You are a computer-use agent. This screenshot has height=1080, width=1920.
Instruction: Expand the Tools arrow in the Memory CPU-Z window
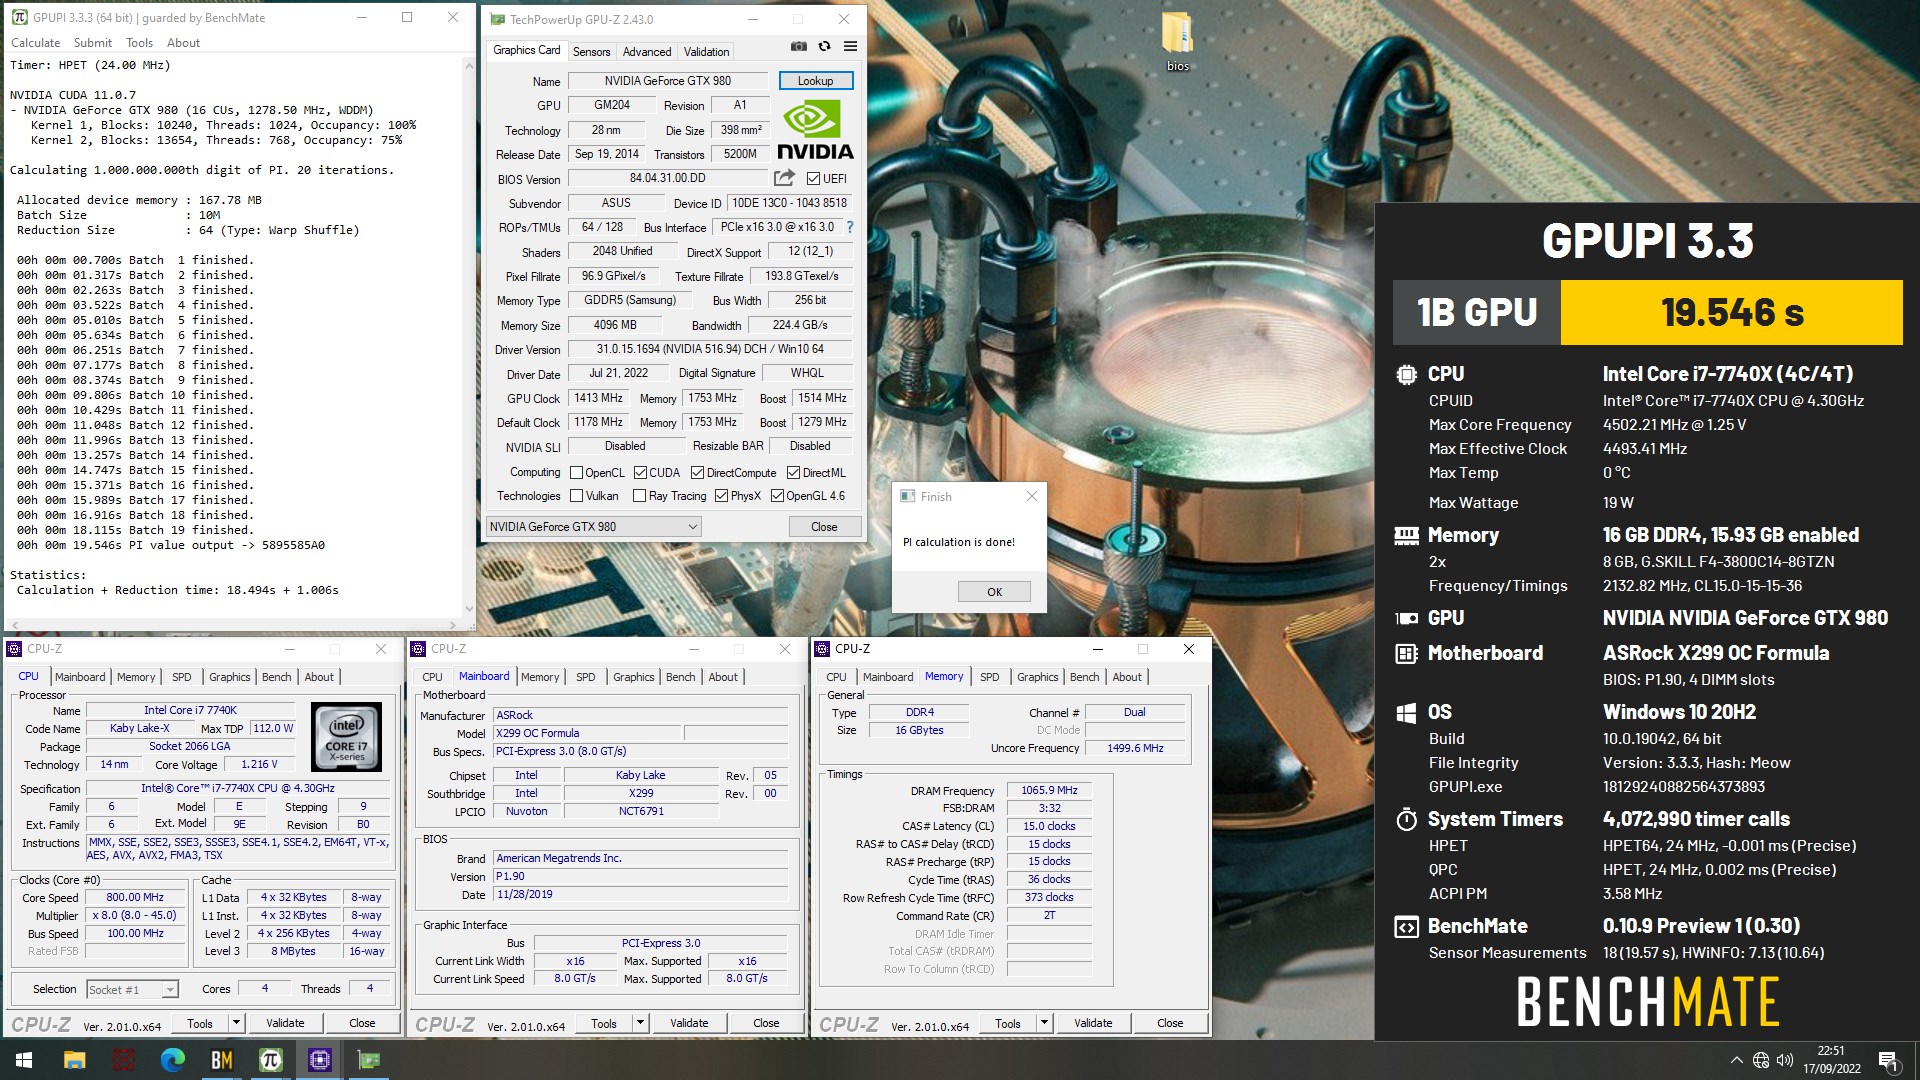(1044, 1023)
